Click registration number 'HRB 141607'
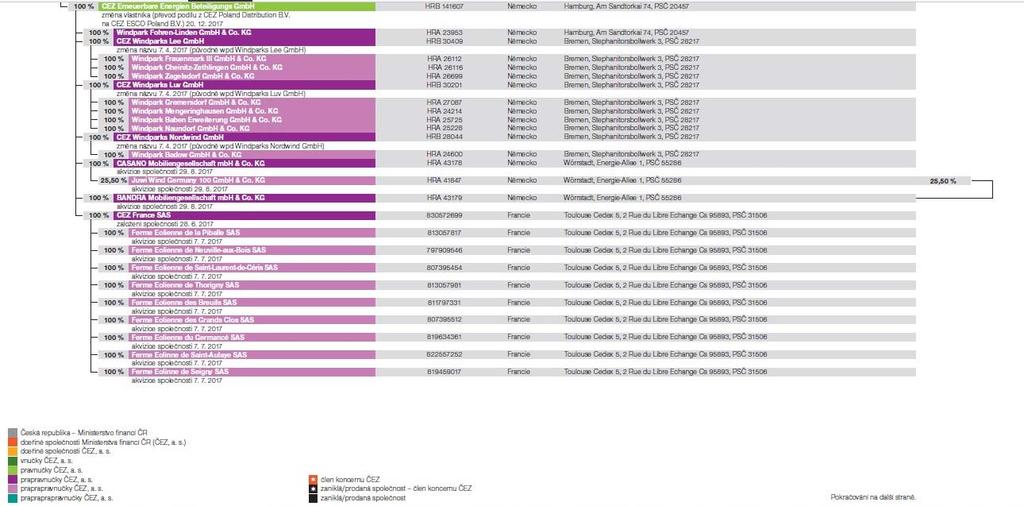Image resolution: width=1024 pixels, height=506 pixels. (x=445, y=6)
